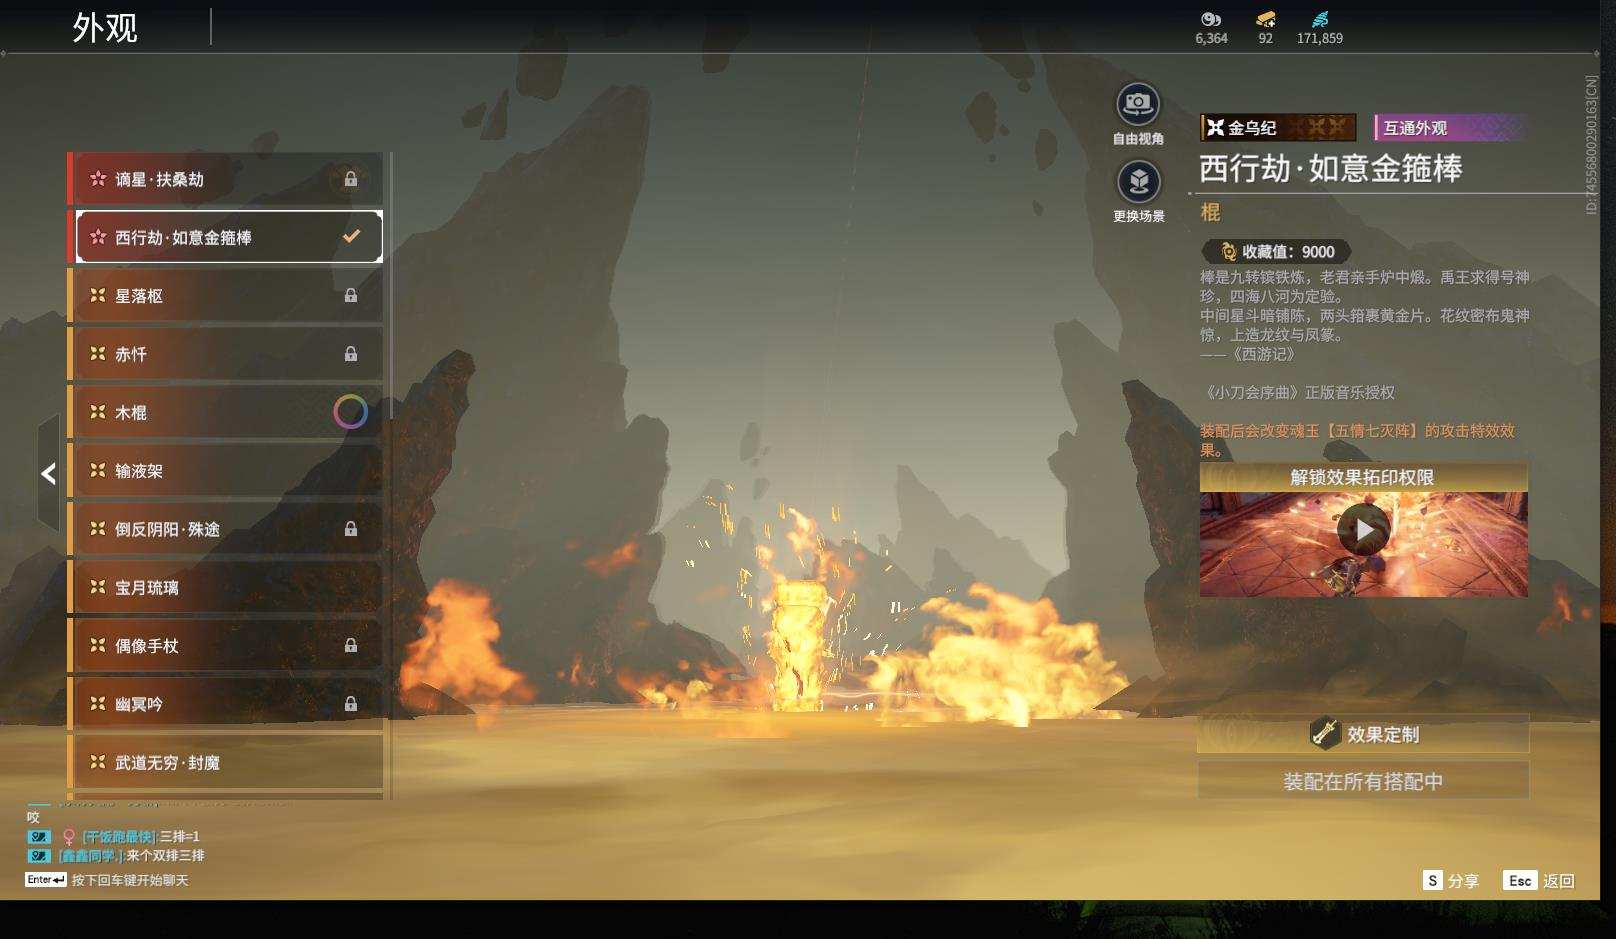This screenshot has height=939, width=1616.
Task: Click the equipped checkmark on 西行劫·如意金箍棒
Action: coord(351,237)
